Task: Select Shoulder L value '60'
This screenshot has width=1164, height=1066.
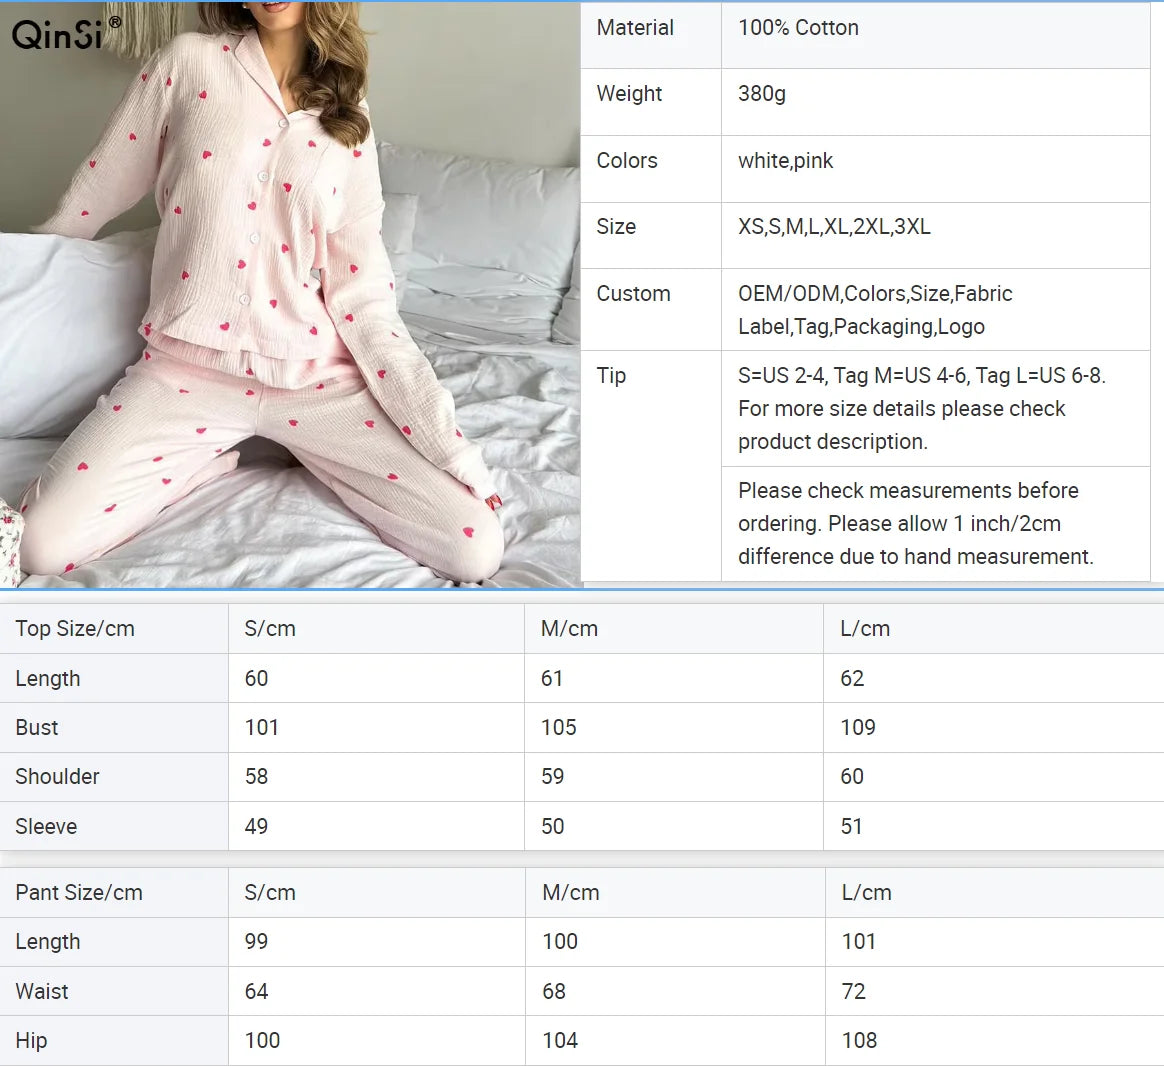Action: (852, 776)
